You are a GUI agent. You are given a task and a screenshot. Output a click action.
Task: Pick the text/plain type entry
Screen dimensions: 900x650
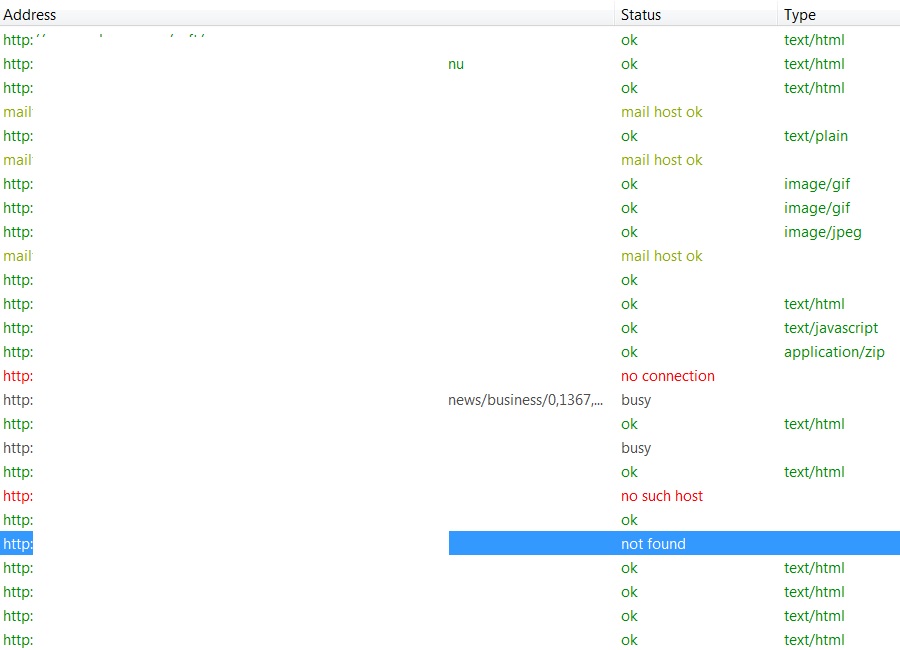point(815,136)
